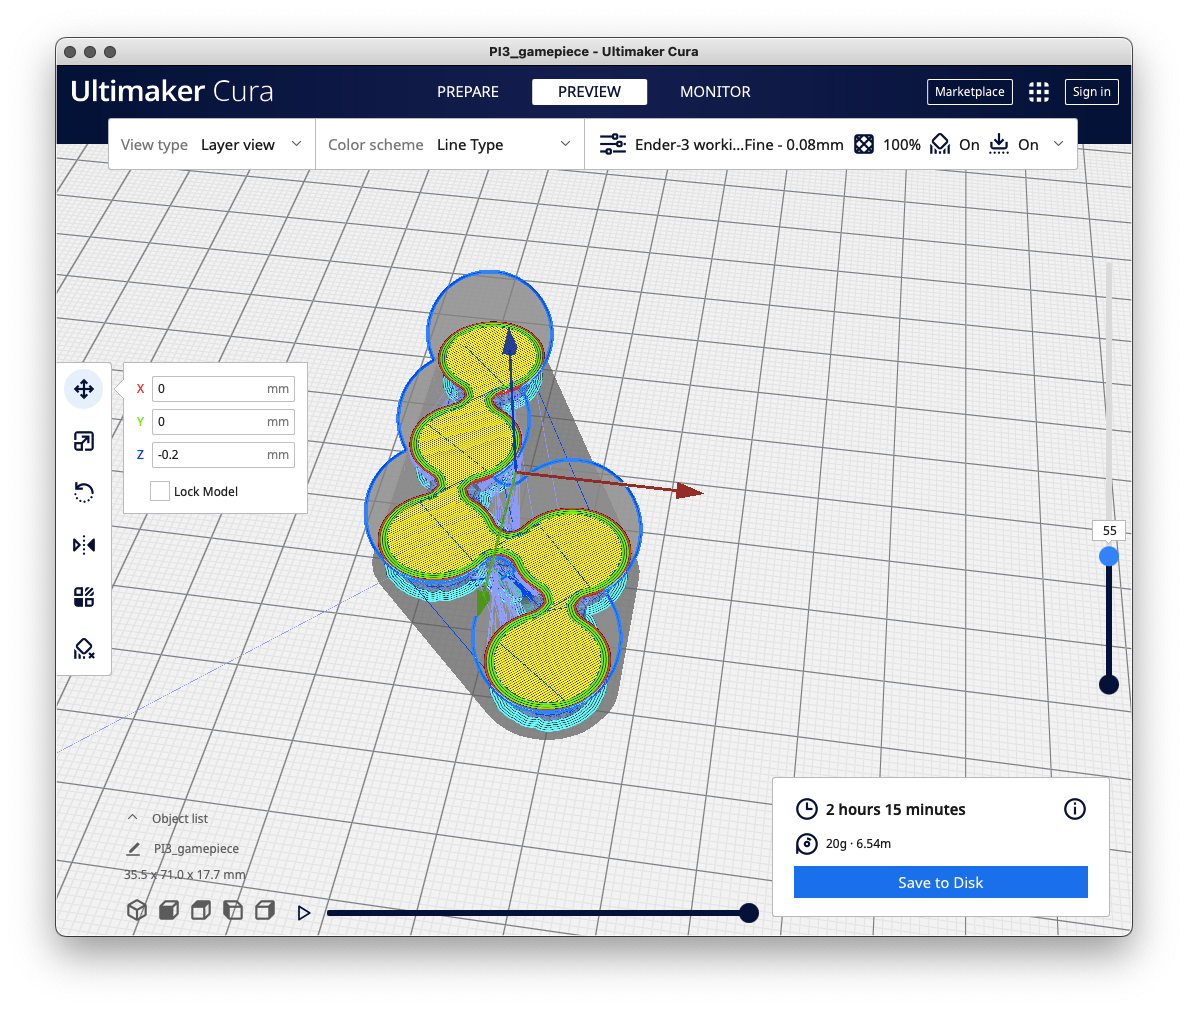Image resolution: width=1188 pixels, height=1010 pixels.
Task: Select the Scale tool icon
Action: click(84, 441)
